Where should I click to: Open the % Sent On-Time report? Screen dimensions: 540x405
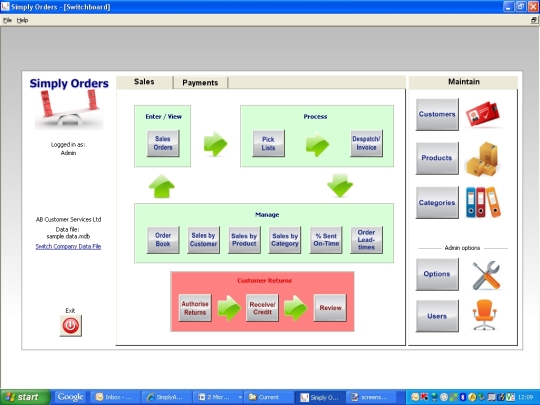pyautogui.click(x=326, y=240)
